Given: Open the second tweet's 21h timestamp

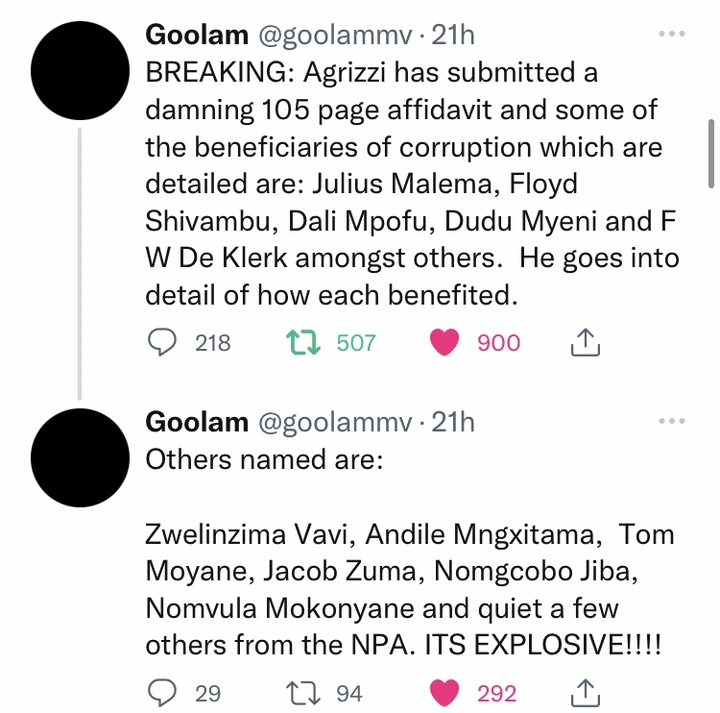Looking at the screenshot, I should [453, 422].
